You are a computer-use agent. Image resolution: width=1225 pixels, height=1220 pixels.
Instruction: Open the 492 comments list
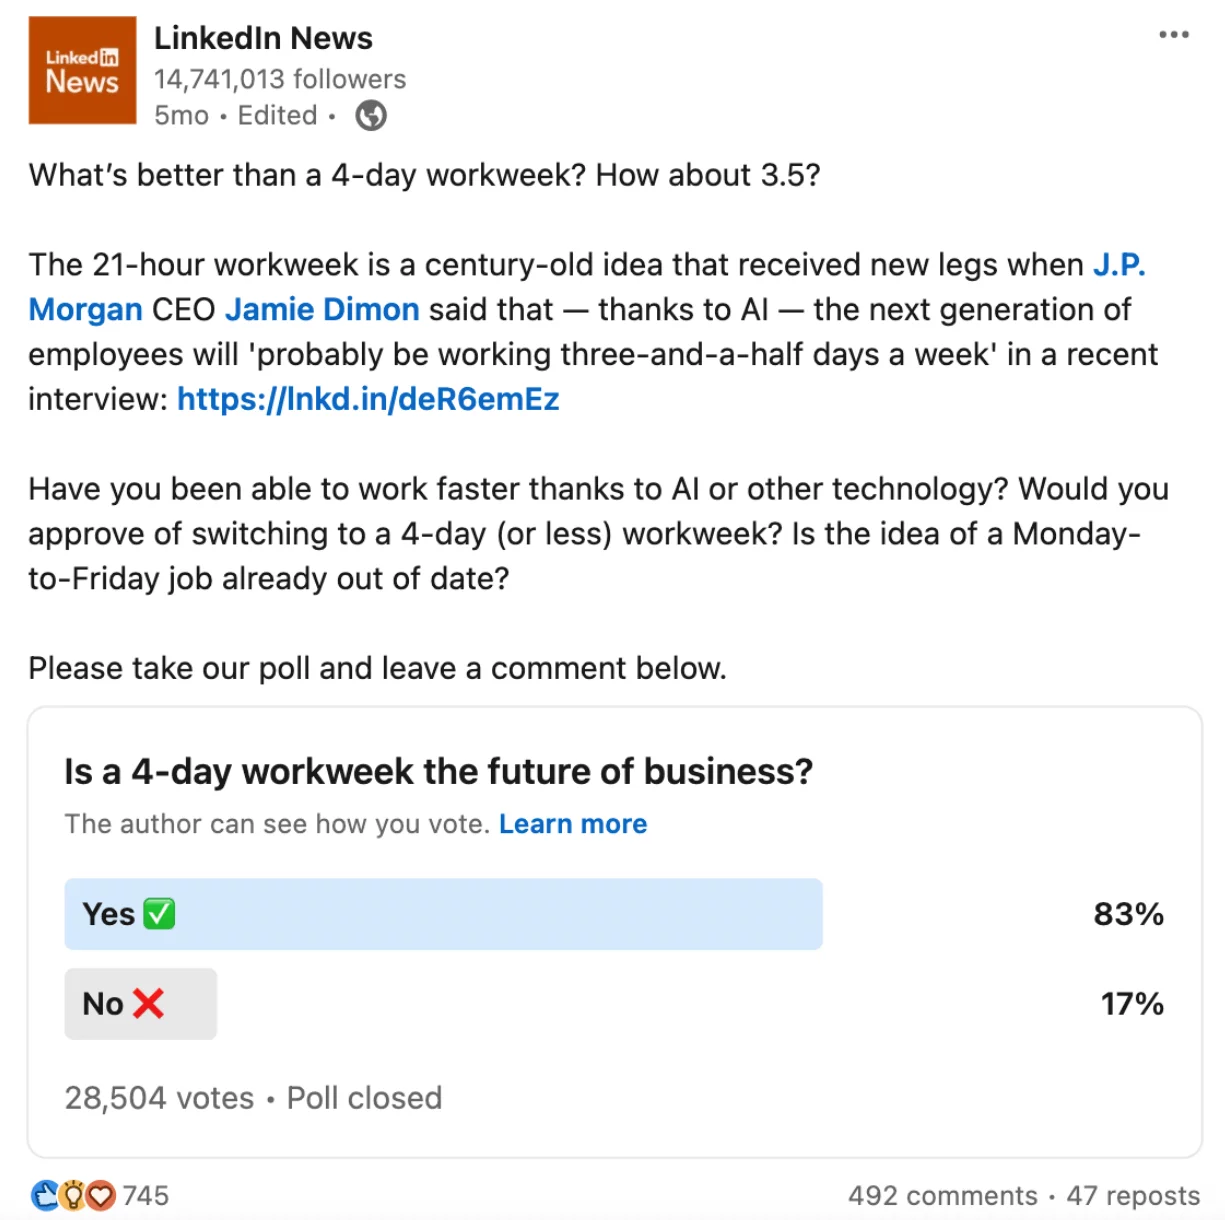tap(942, 1195)
